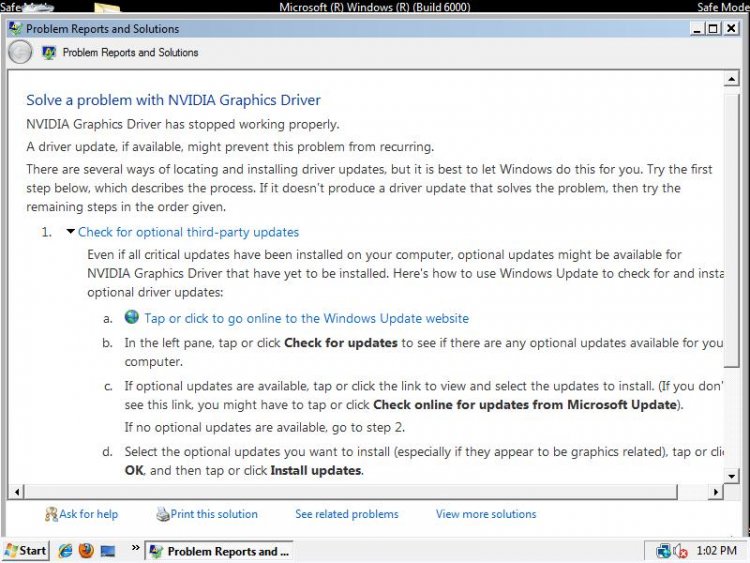Open Check for optional third-party updates link
Image resolution: width=750 pixels, height=563 pixels.
(x=188, y=232)
